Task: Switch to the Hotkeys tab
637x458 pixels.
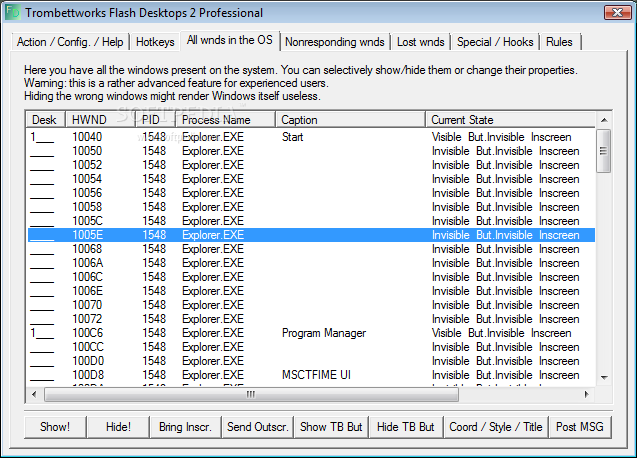Action: (155, 42)
